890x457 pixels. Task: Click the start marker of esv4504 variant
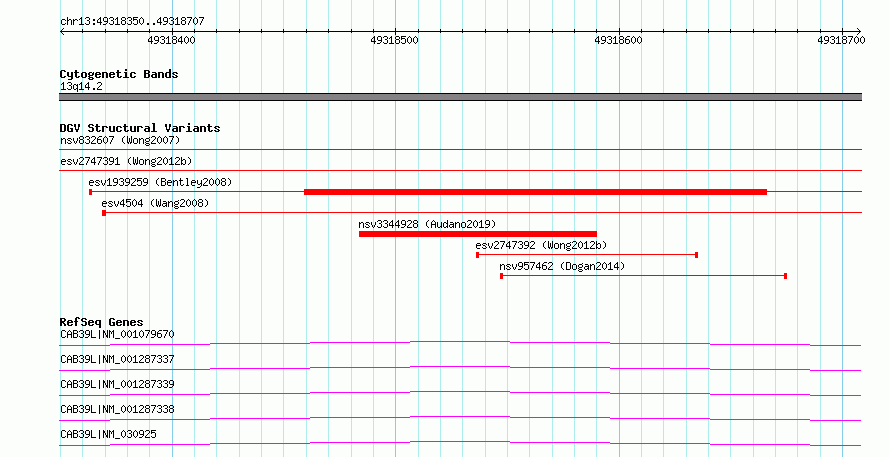click(x=104, y=213)
